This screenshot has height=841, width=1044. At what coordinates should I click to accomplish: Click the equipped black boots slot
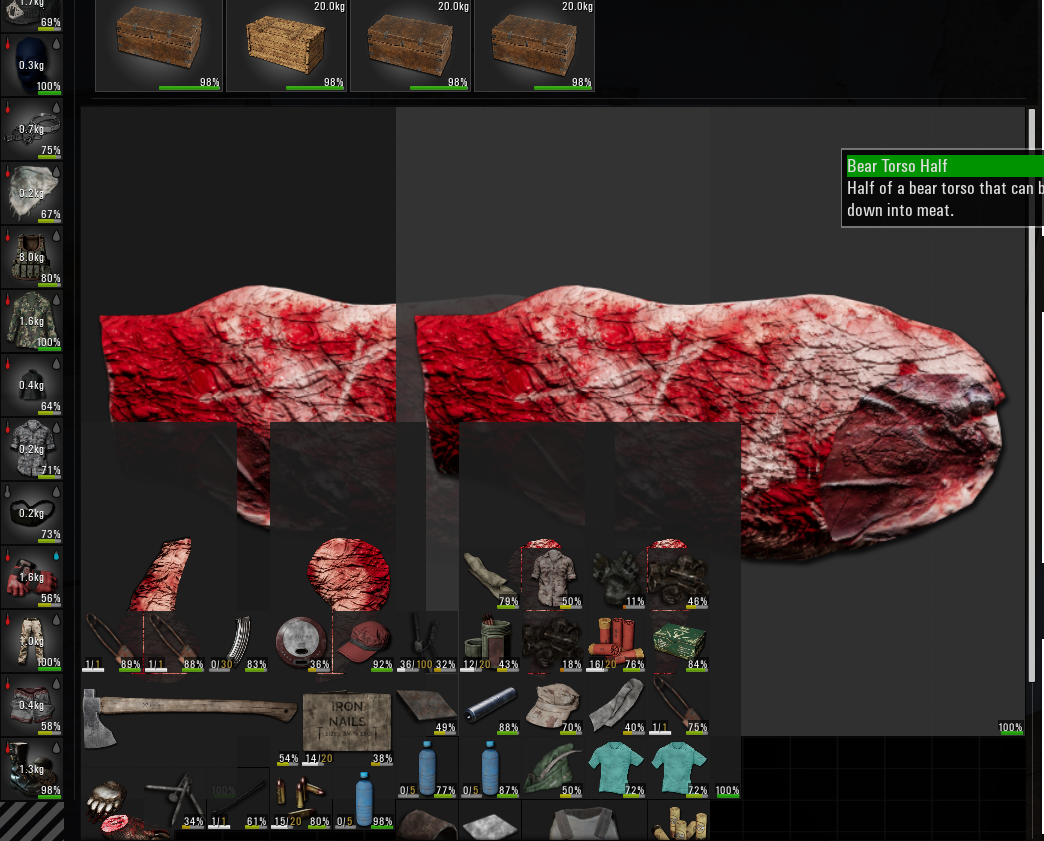click(32, 768)
